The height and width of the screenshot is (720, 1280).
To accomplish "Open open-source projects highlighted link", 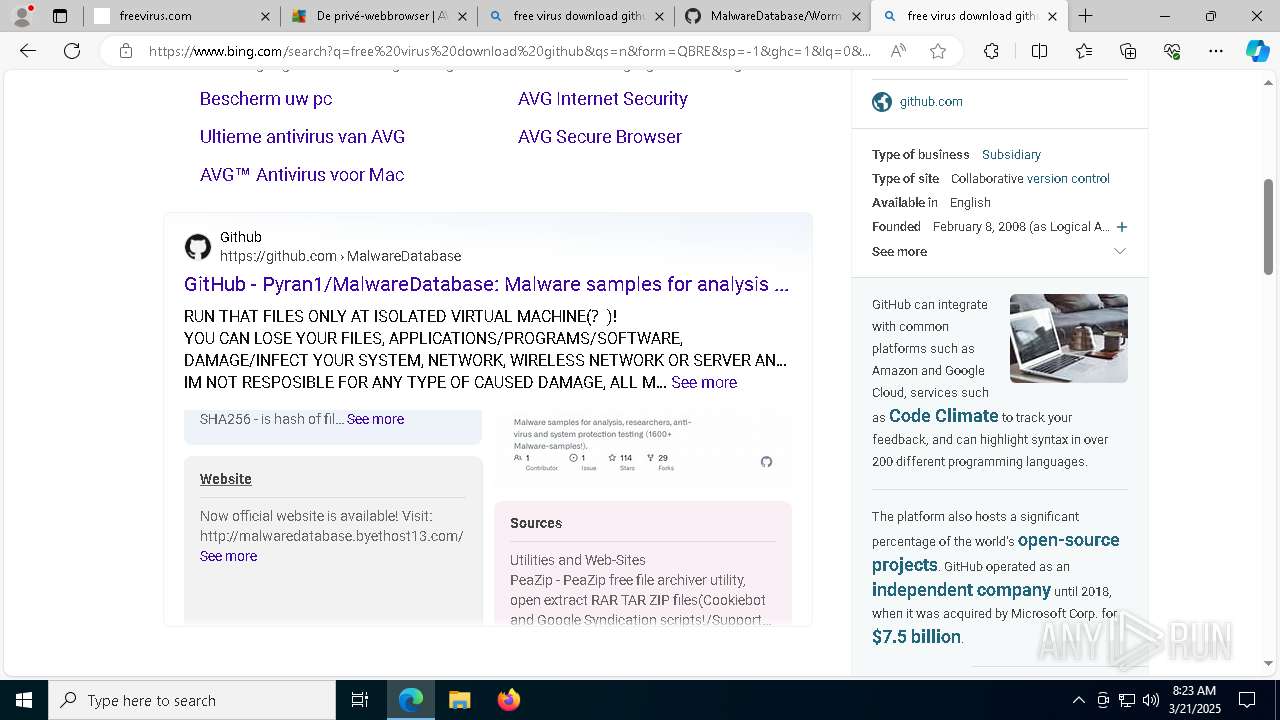I will pyautogui.click(x=996, y=552).
